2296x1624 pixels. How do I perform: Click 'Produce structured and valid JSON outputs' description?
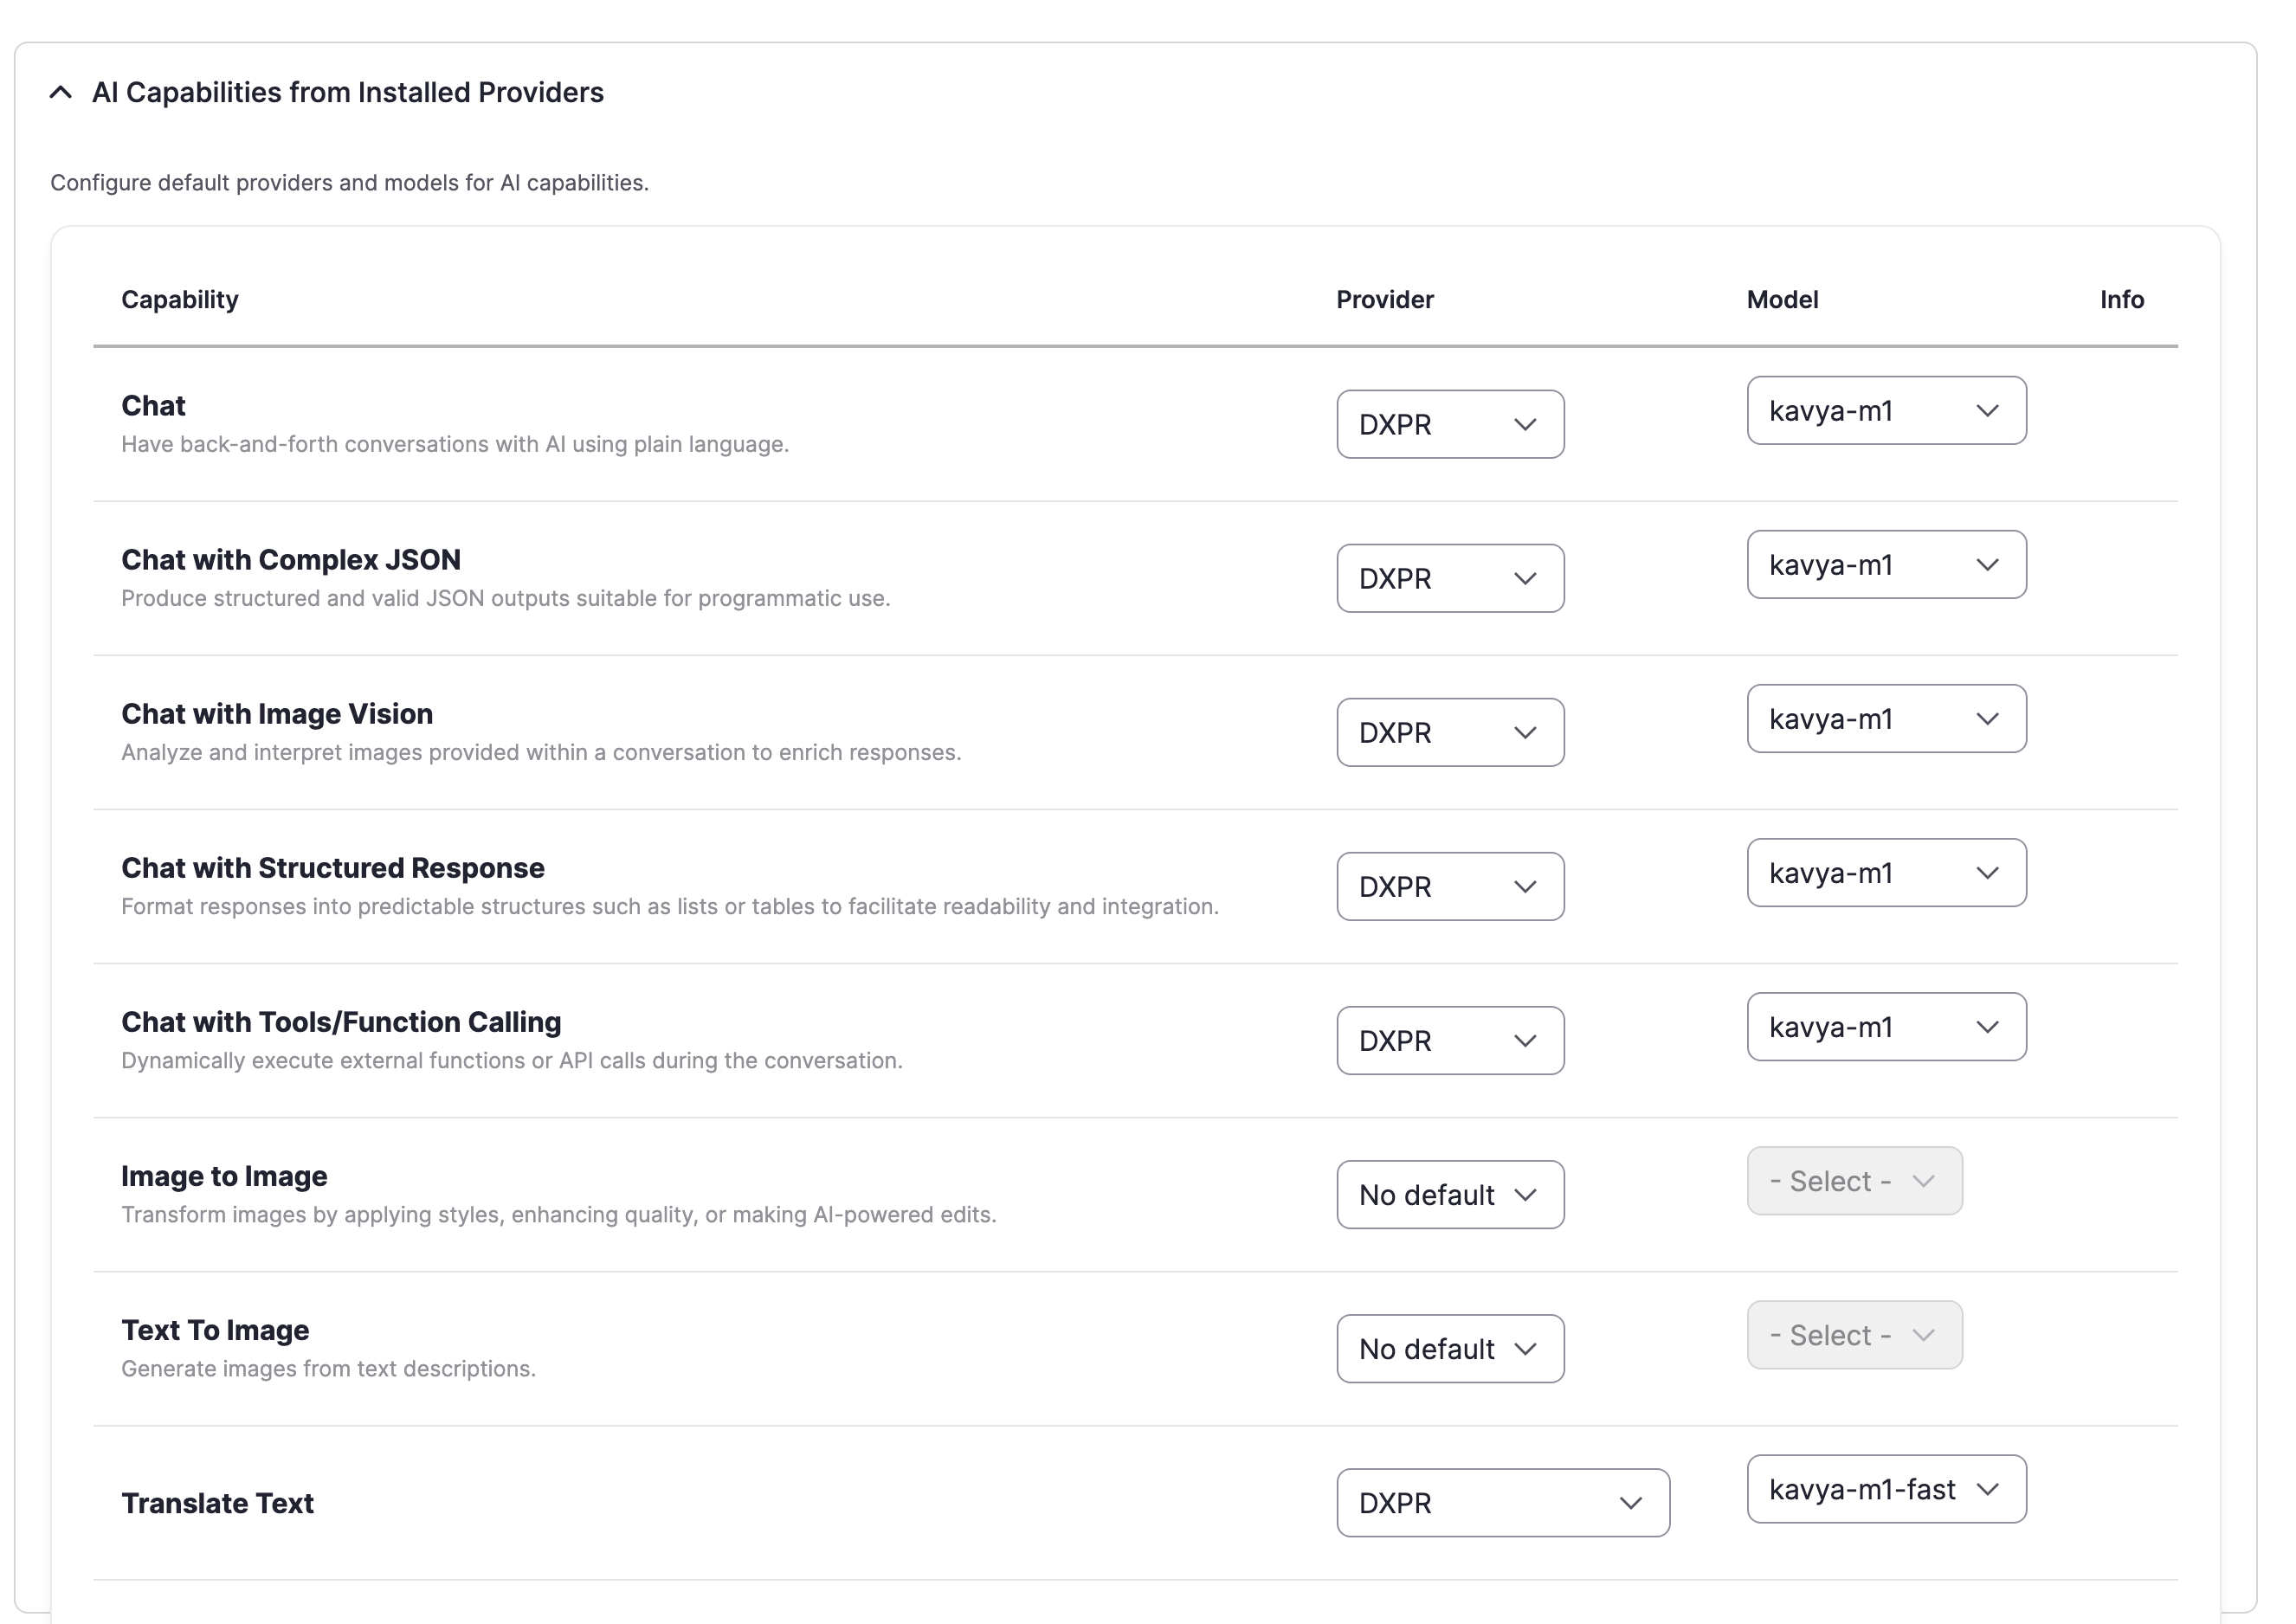pos(505,598)
